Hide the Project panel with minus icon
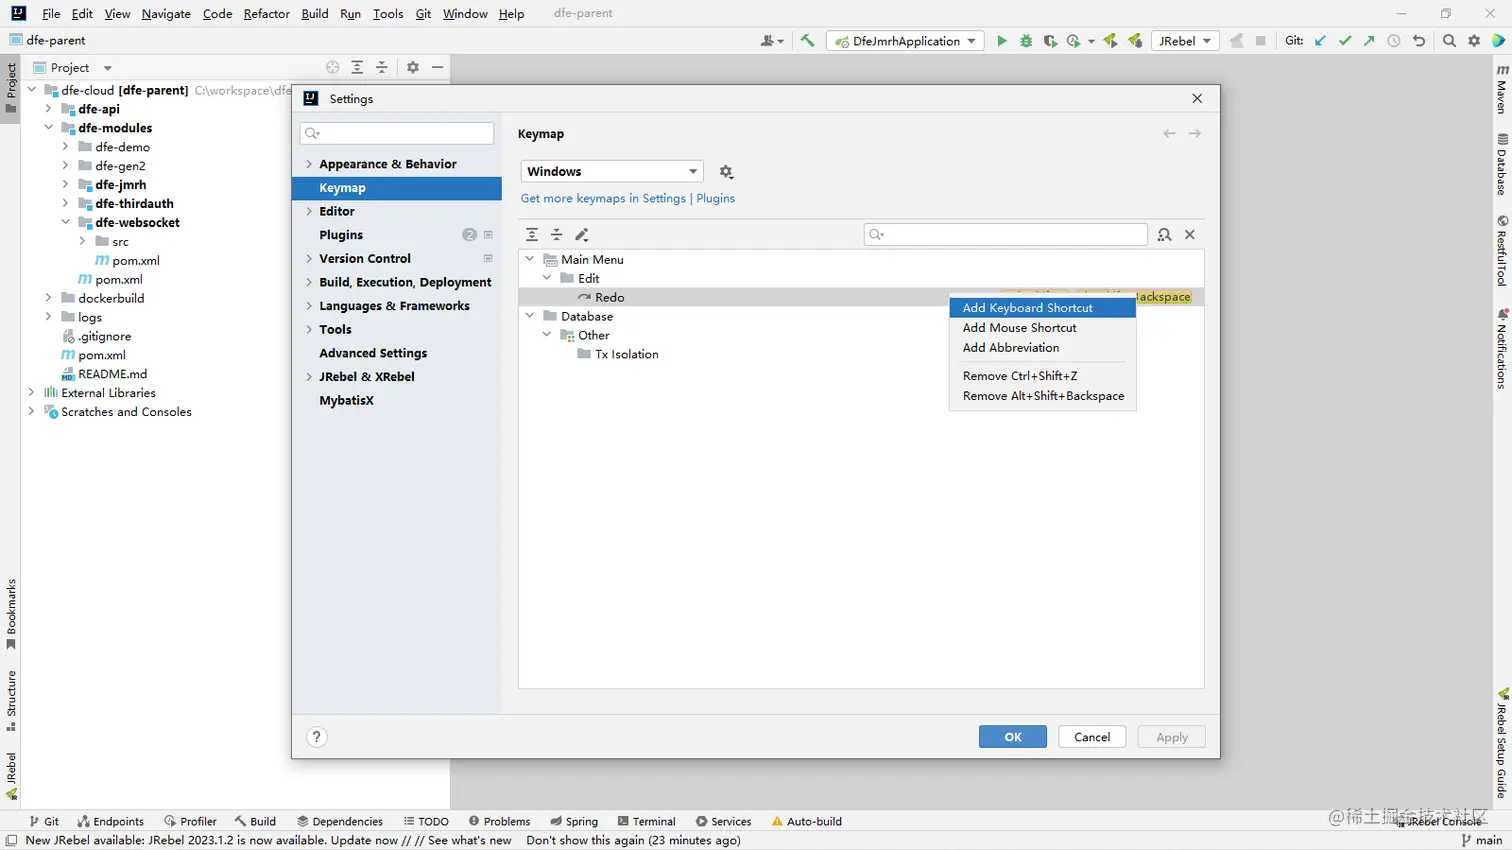Image resolution: width=1512 pixels, height=850 pixels. tap(437, 67)
